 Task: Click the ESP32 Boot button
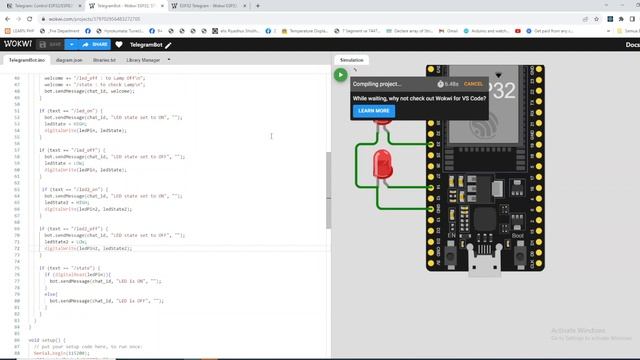pyautogui.click(x=520, y=256)
